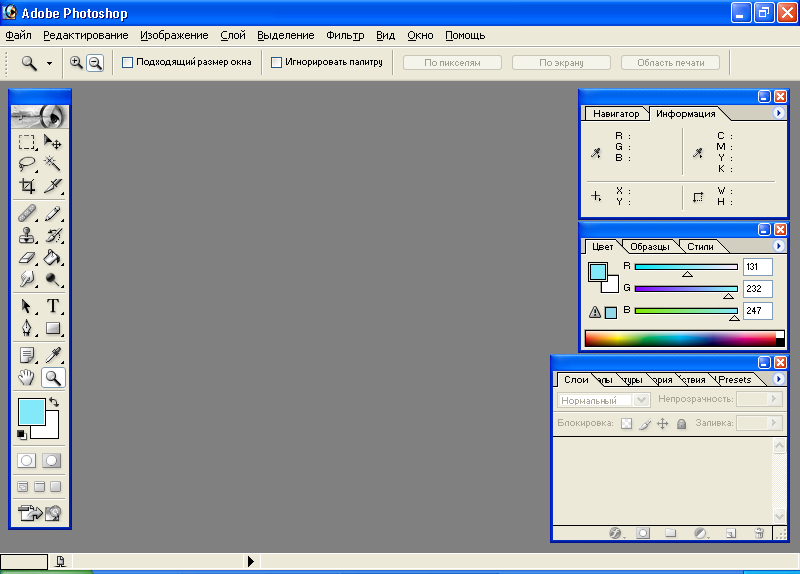Image resolution: width=800 pixels, height=574 pixels.
Task: Open Color palette menu arrow
Action: [778, 246]
